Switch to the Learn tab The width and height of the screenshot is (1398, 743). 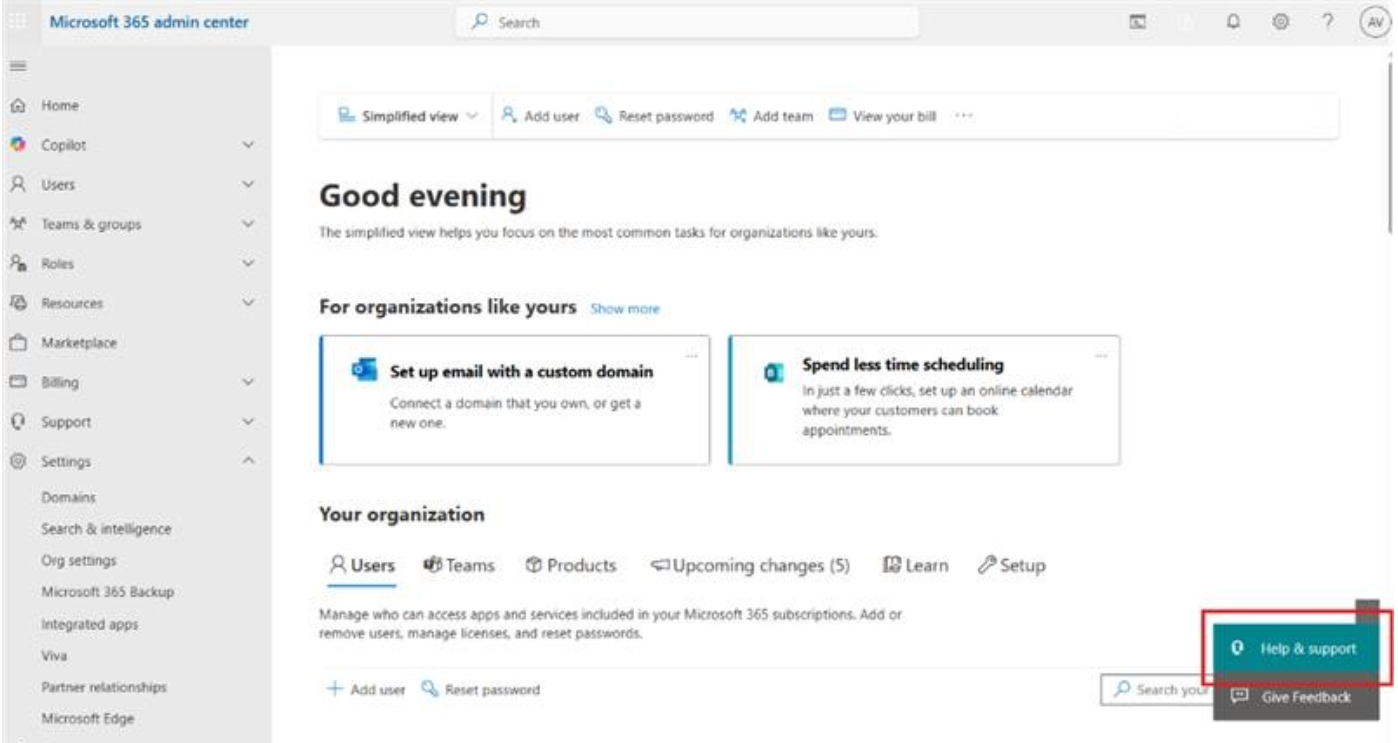point(915,566)
